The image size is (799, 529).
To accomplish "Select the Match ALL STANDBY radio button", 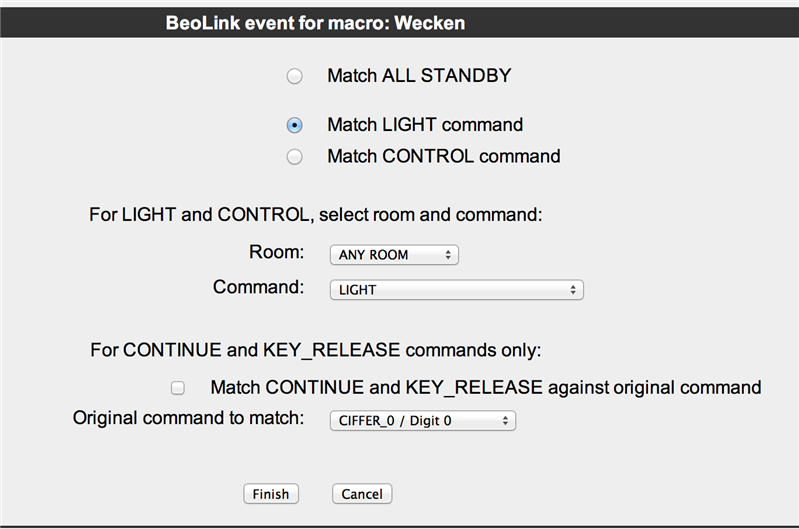I will [x=294, y=76].
